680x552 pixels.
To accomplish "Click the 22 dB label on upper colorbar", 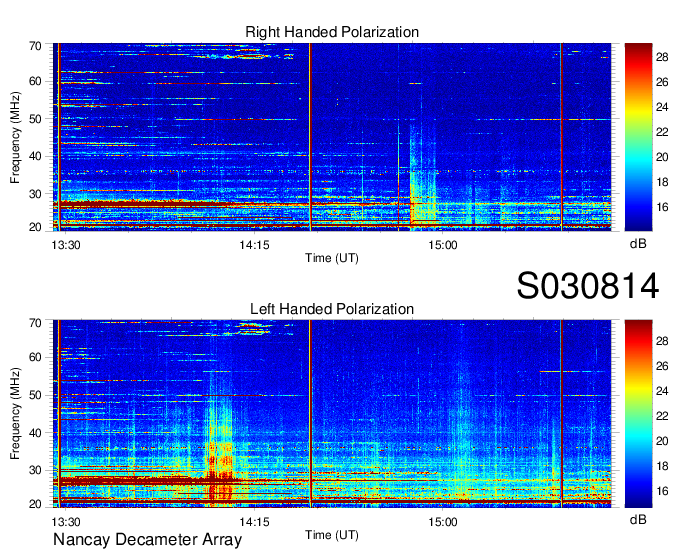I will (662, 132).
